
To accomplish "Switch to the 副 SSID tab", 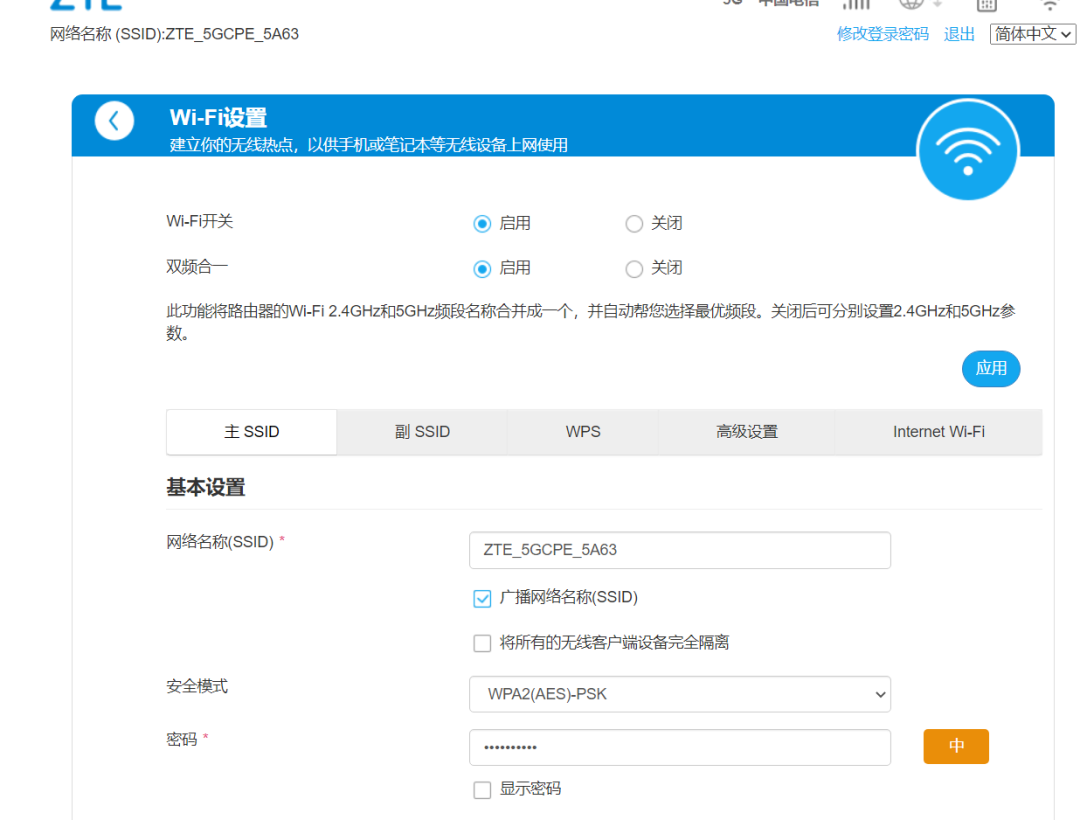I will coord(421,431).
